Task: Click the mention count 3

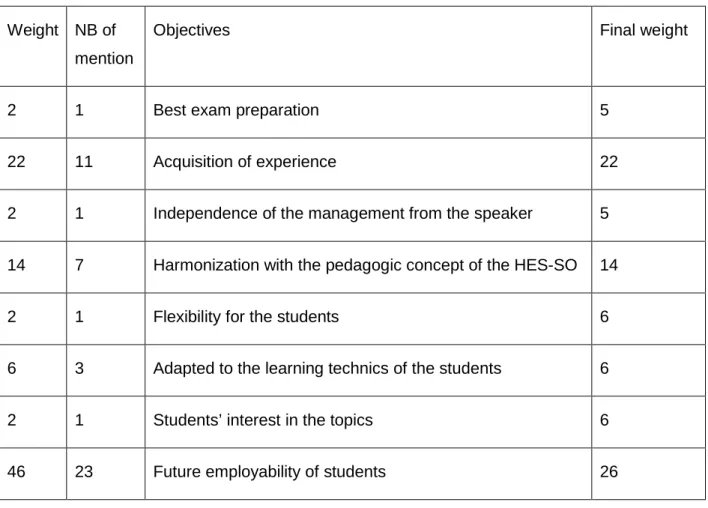Action: pos(79,368)
